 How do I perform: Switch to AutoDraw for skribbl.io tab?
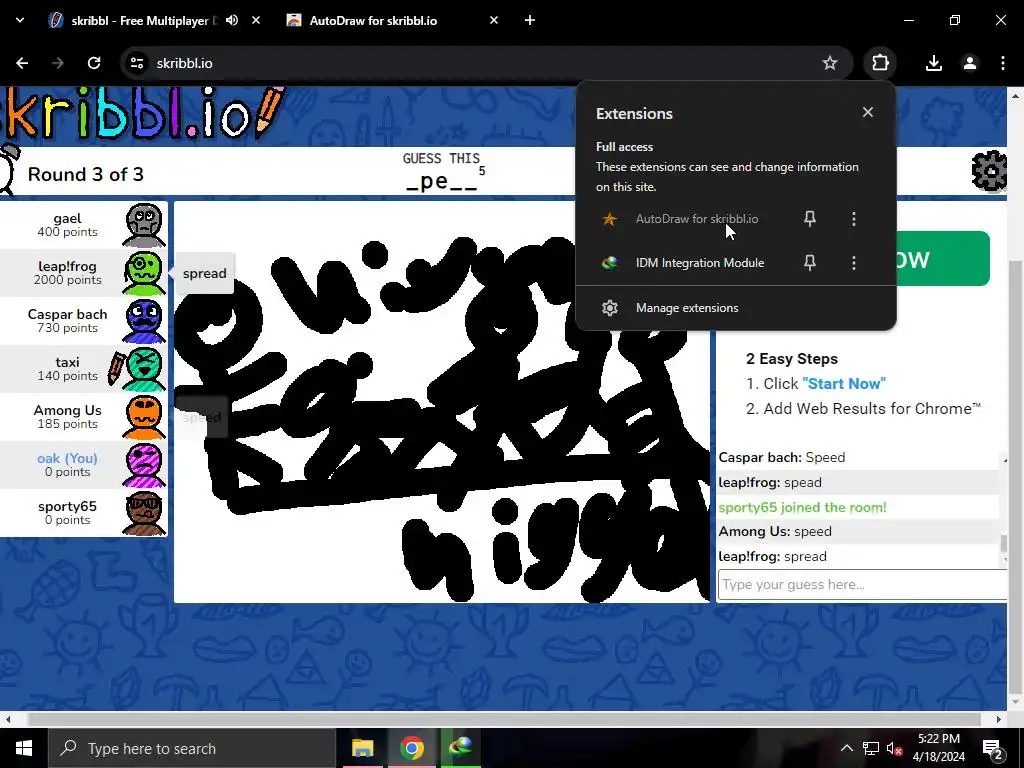373,20
